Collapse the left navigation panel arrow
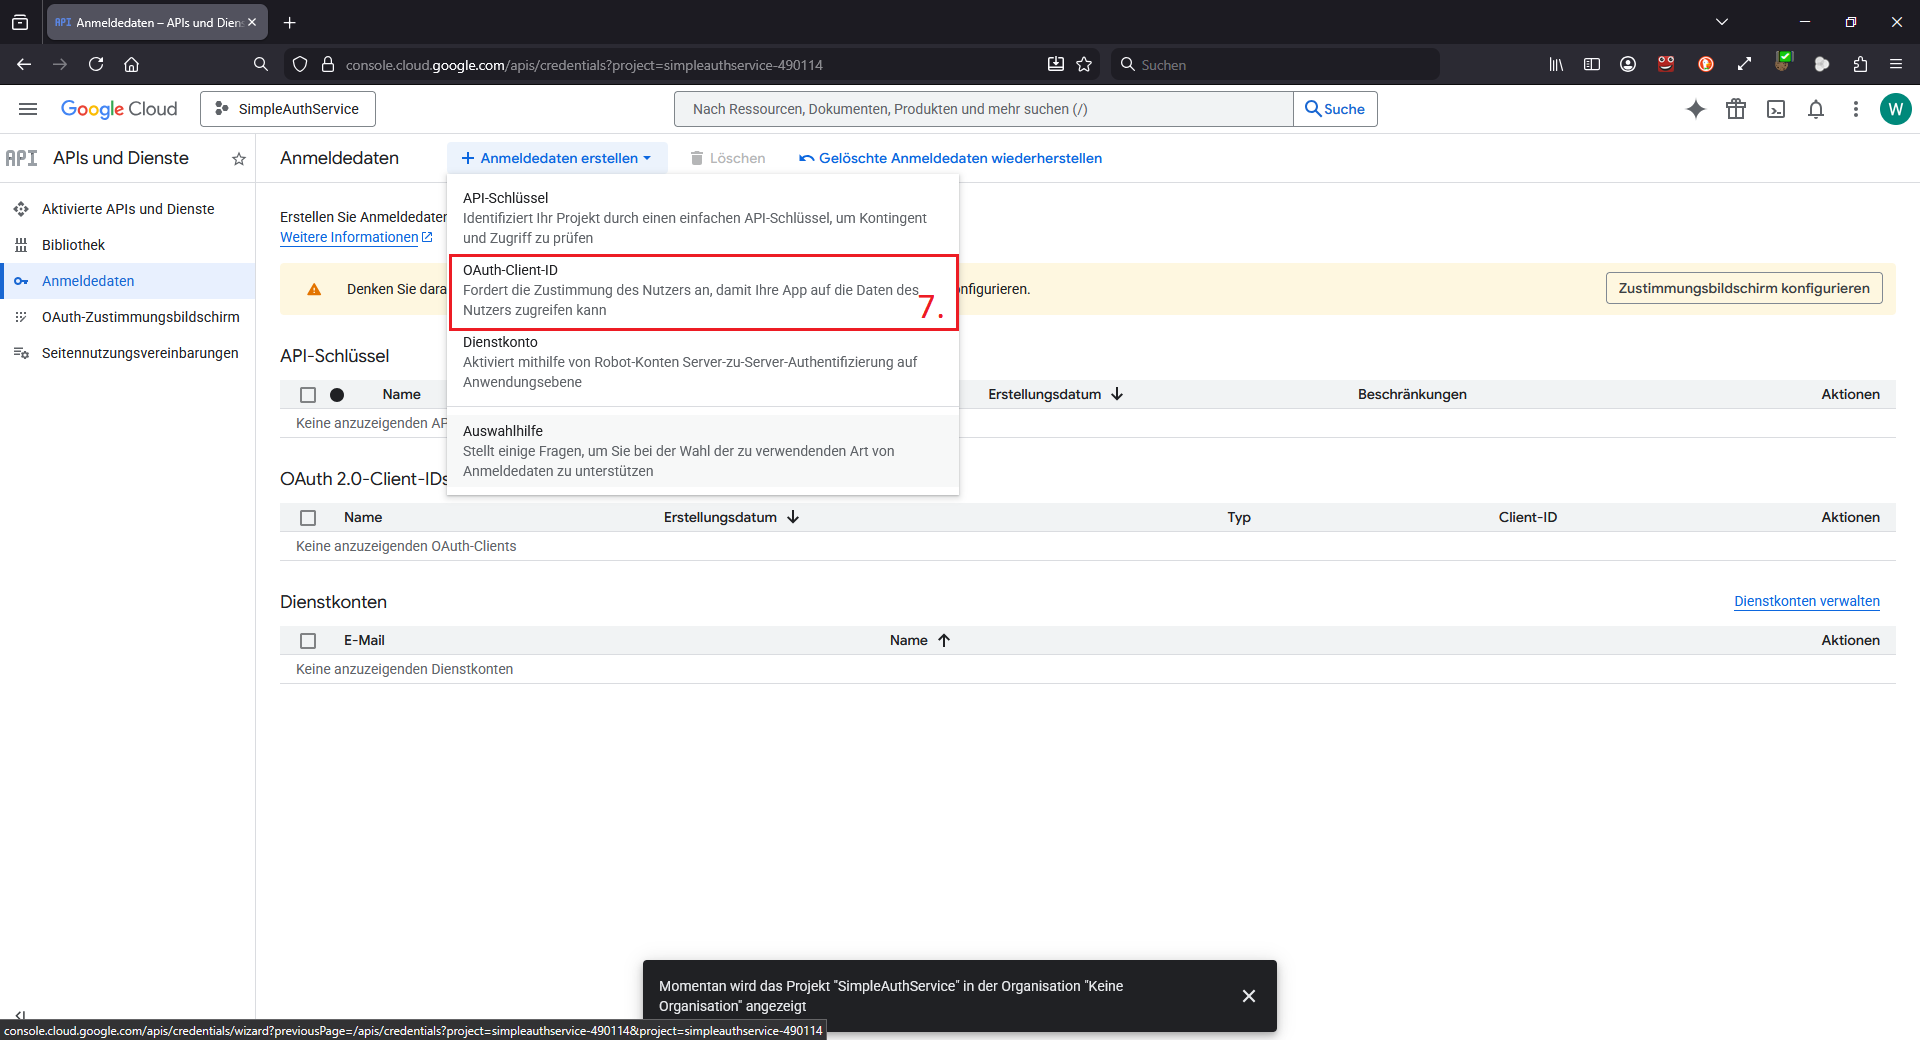This screenshot has height=1040, width=1920. tap(20, 1016)
